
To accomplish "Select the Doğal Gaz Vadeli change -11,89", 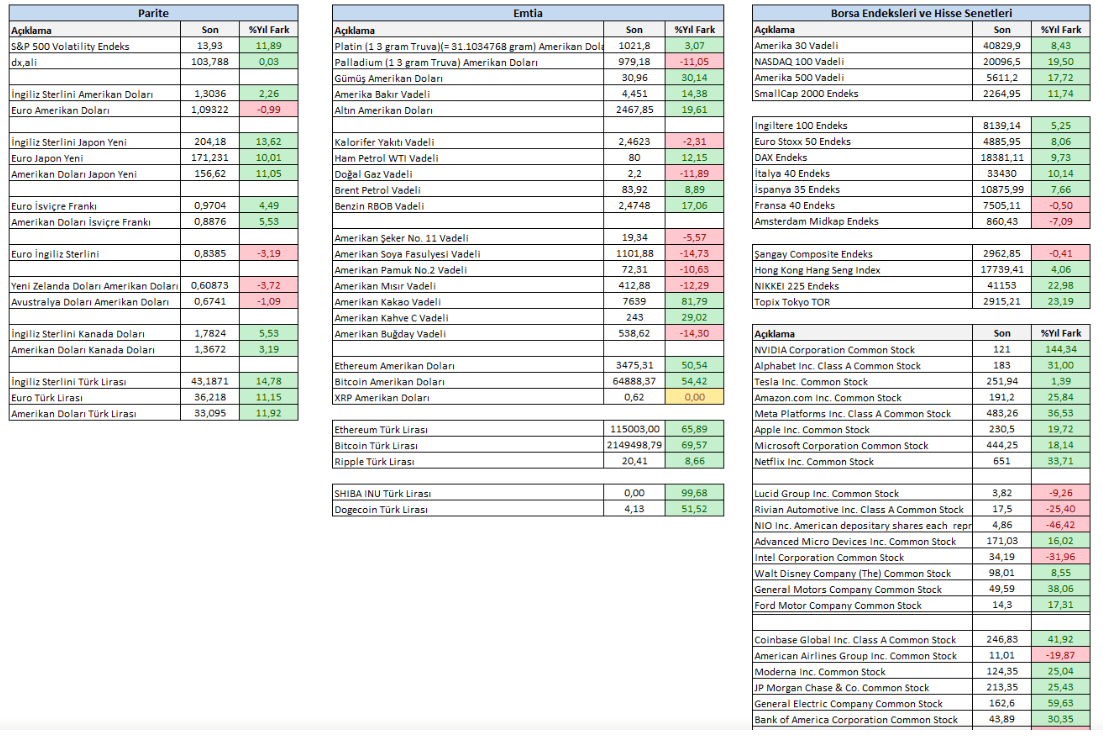I will (x=694, y=173).
